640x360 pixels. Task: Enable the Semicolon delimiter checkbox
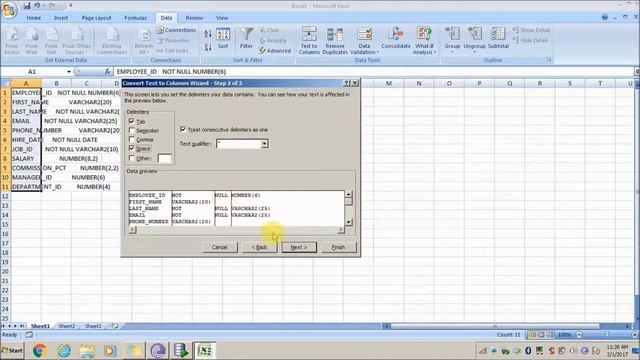tap(131, 130)
